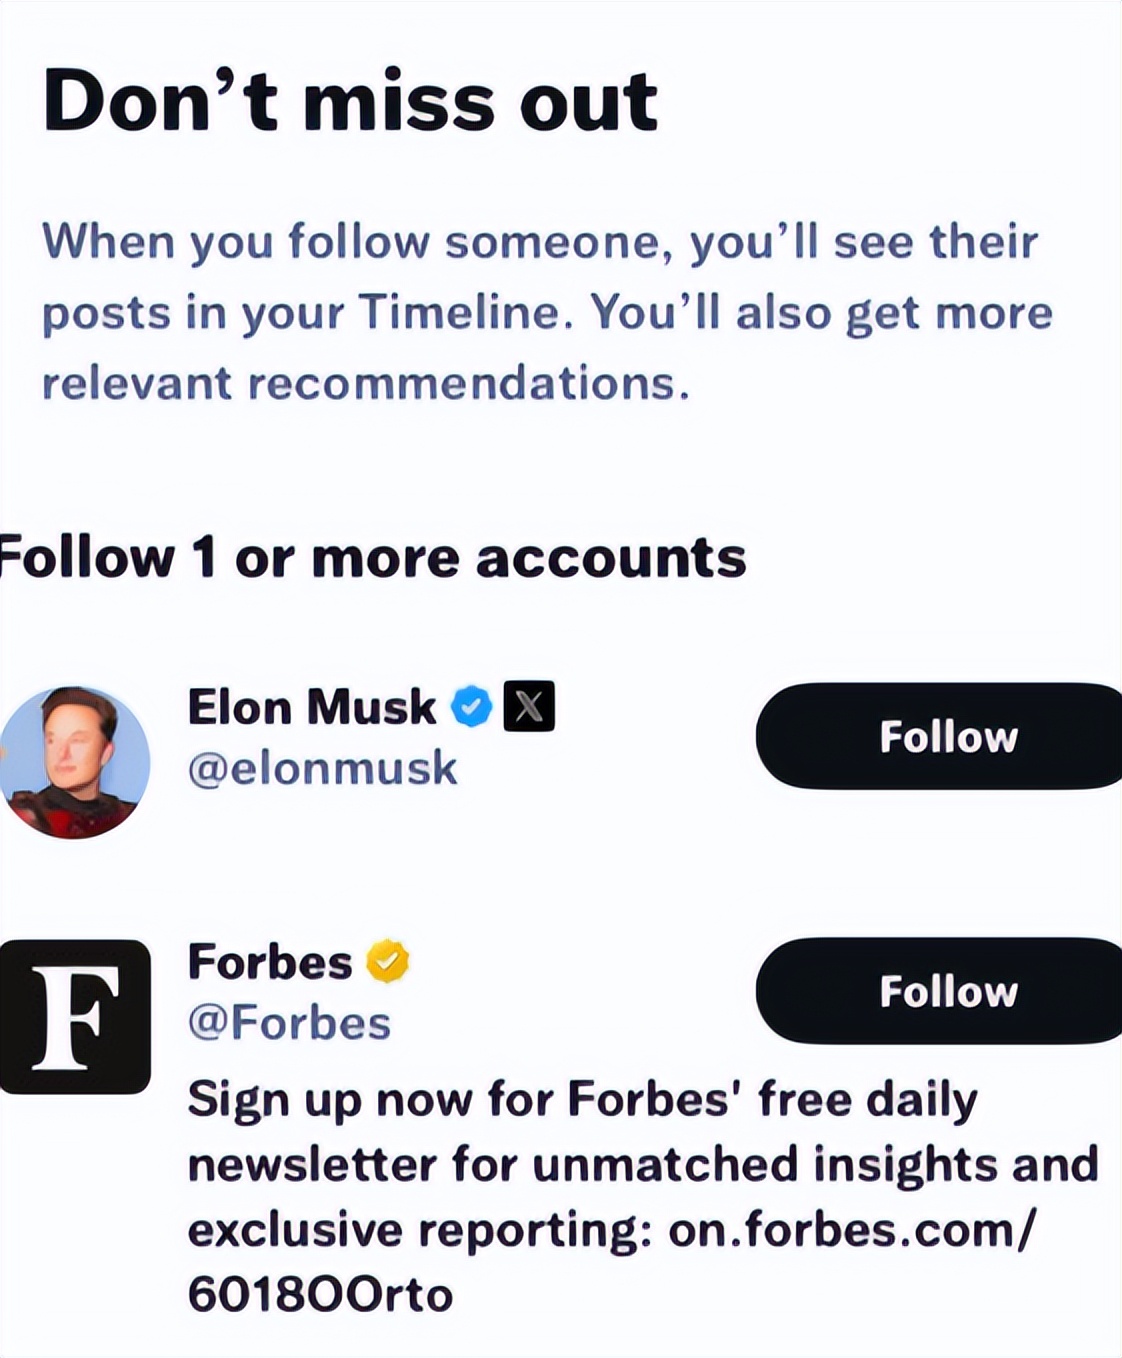Click the @Forbes handle
The image size is (1122, 1358).
(x=289, y=1023)
